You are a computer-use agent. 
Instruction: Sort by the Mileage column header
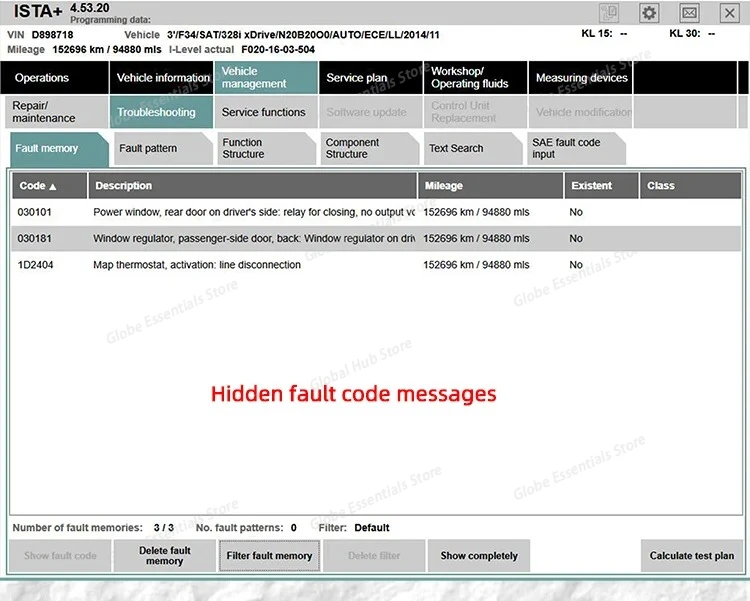click(491, 186)
